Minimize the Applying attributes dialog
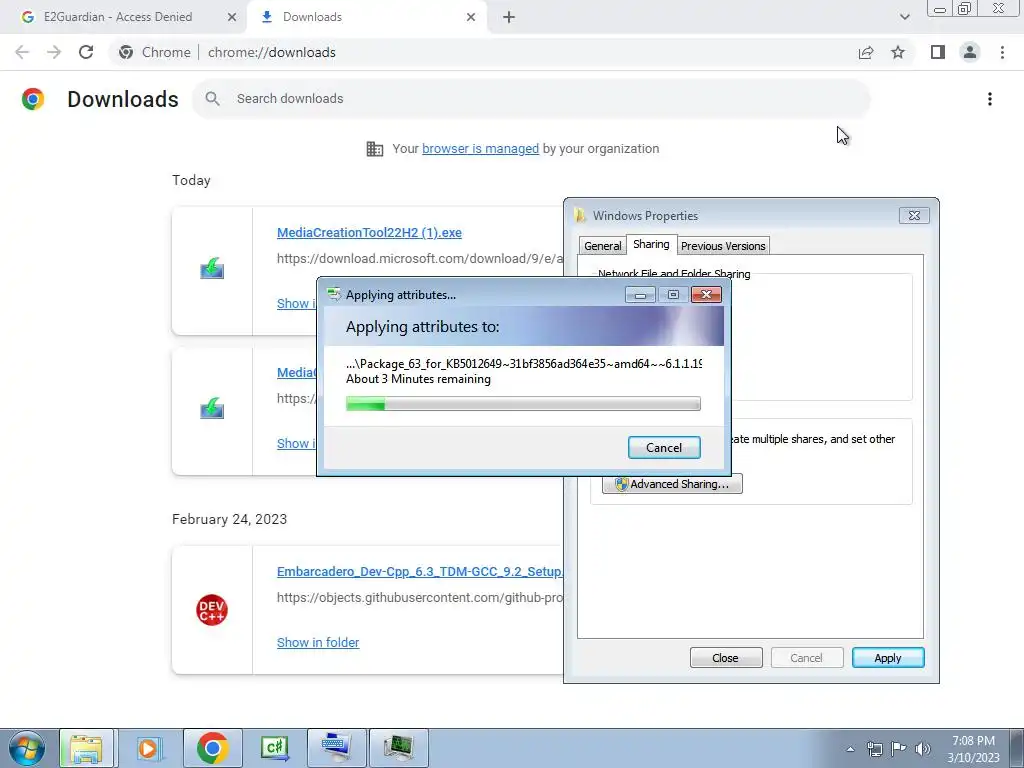 pyautogui.click(x=640, y=295)
